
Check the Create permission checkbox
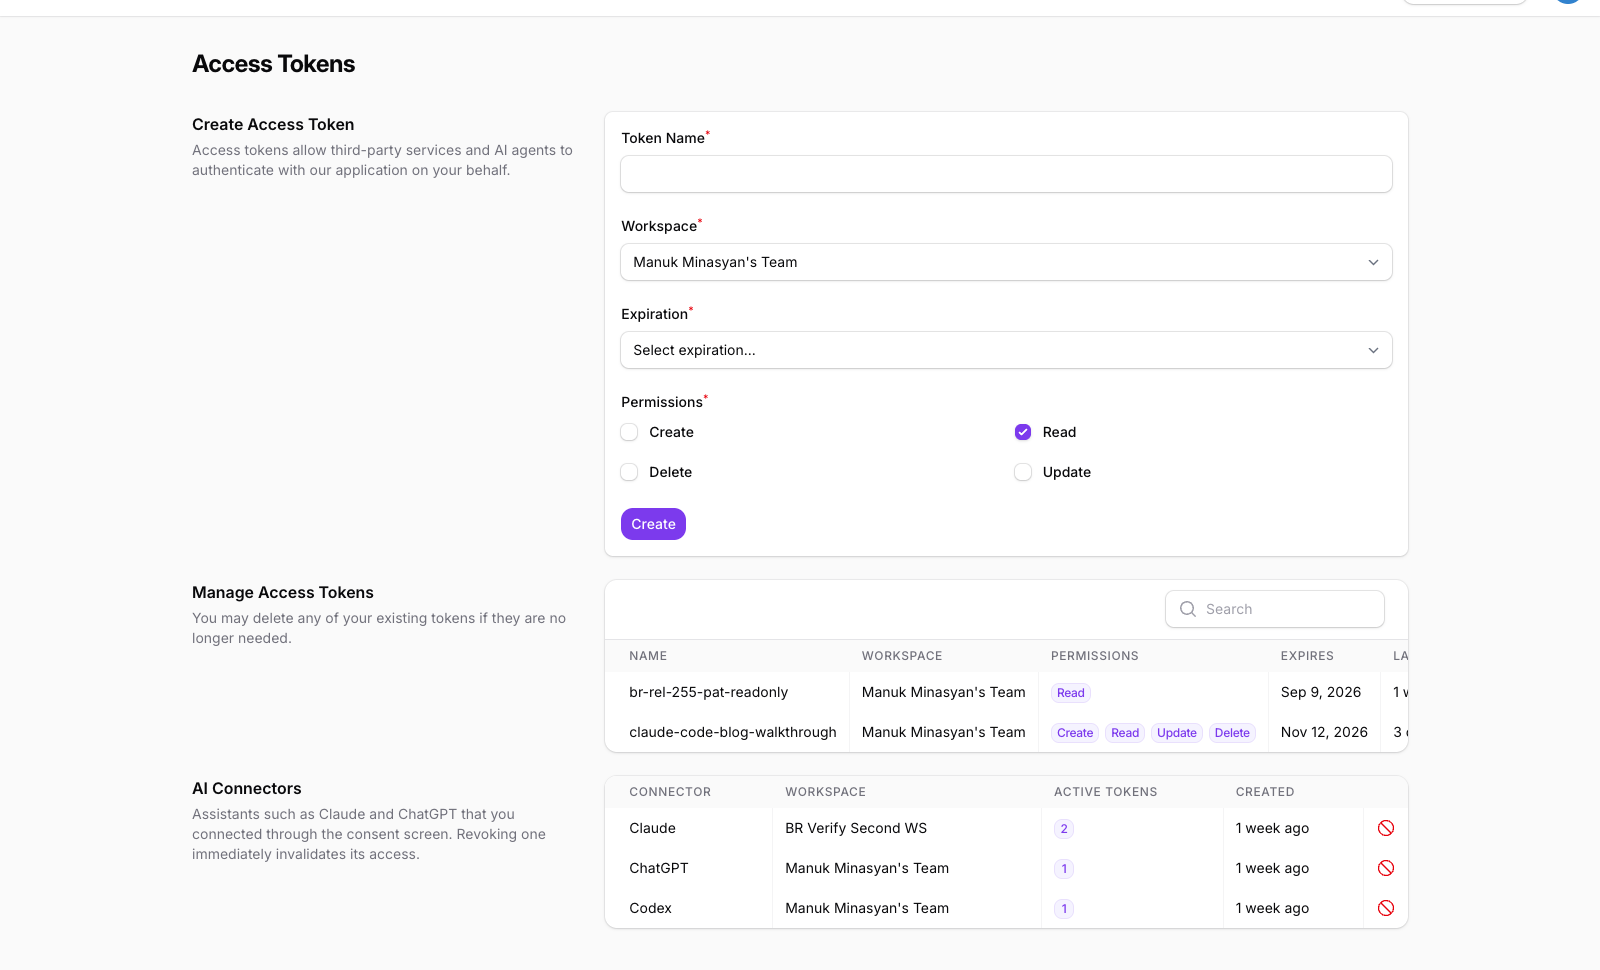pos(629,432)
